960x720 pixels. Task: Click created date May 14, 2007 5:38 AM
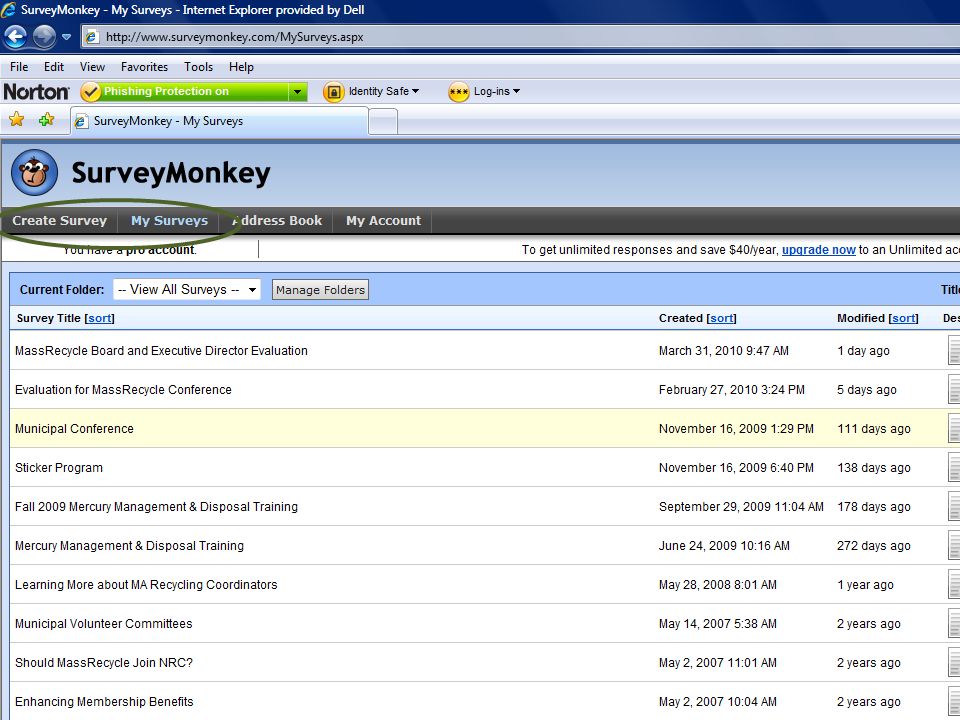(718, 624)
